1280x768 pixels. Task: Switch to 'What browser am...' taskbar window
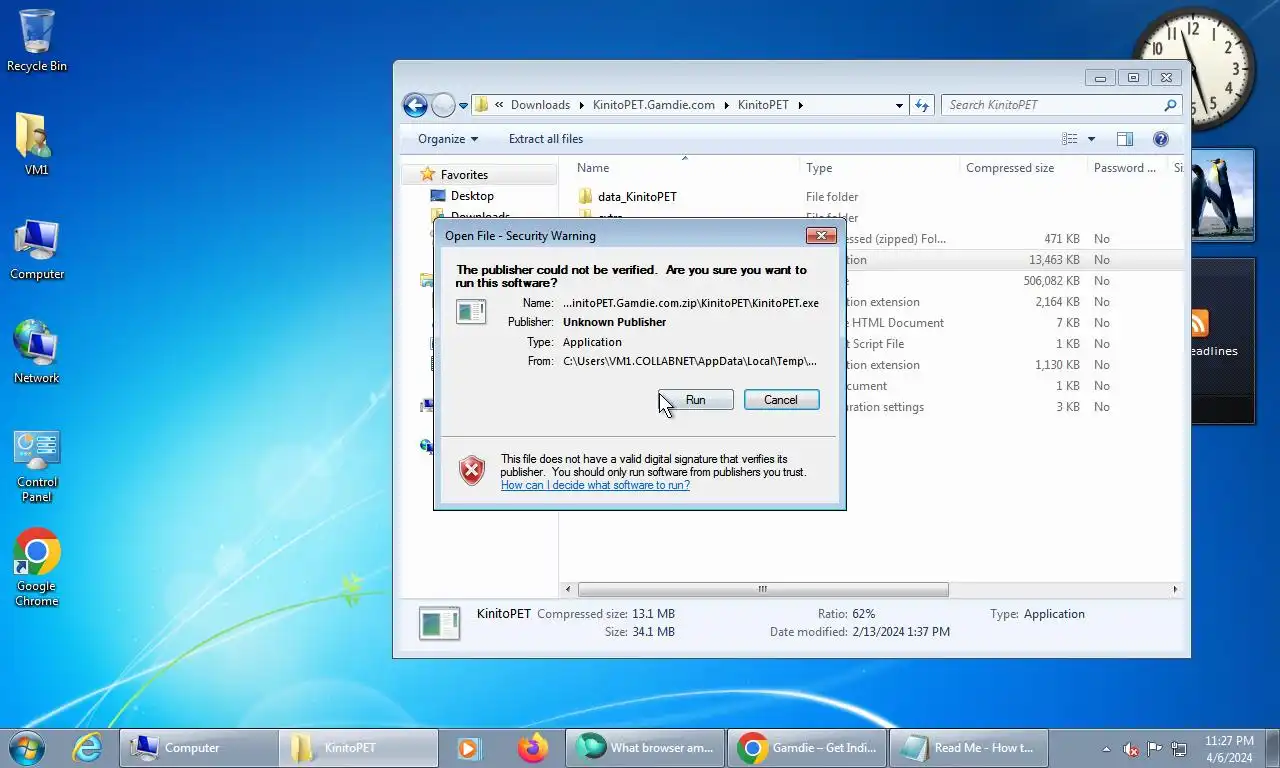(644, 748)
